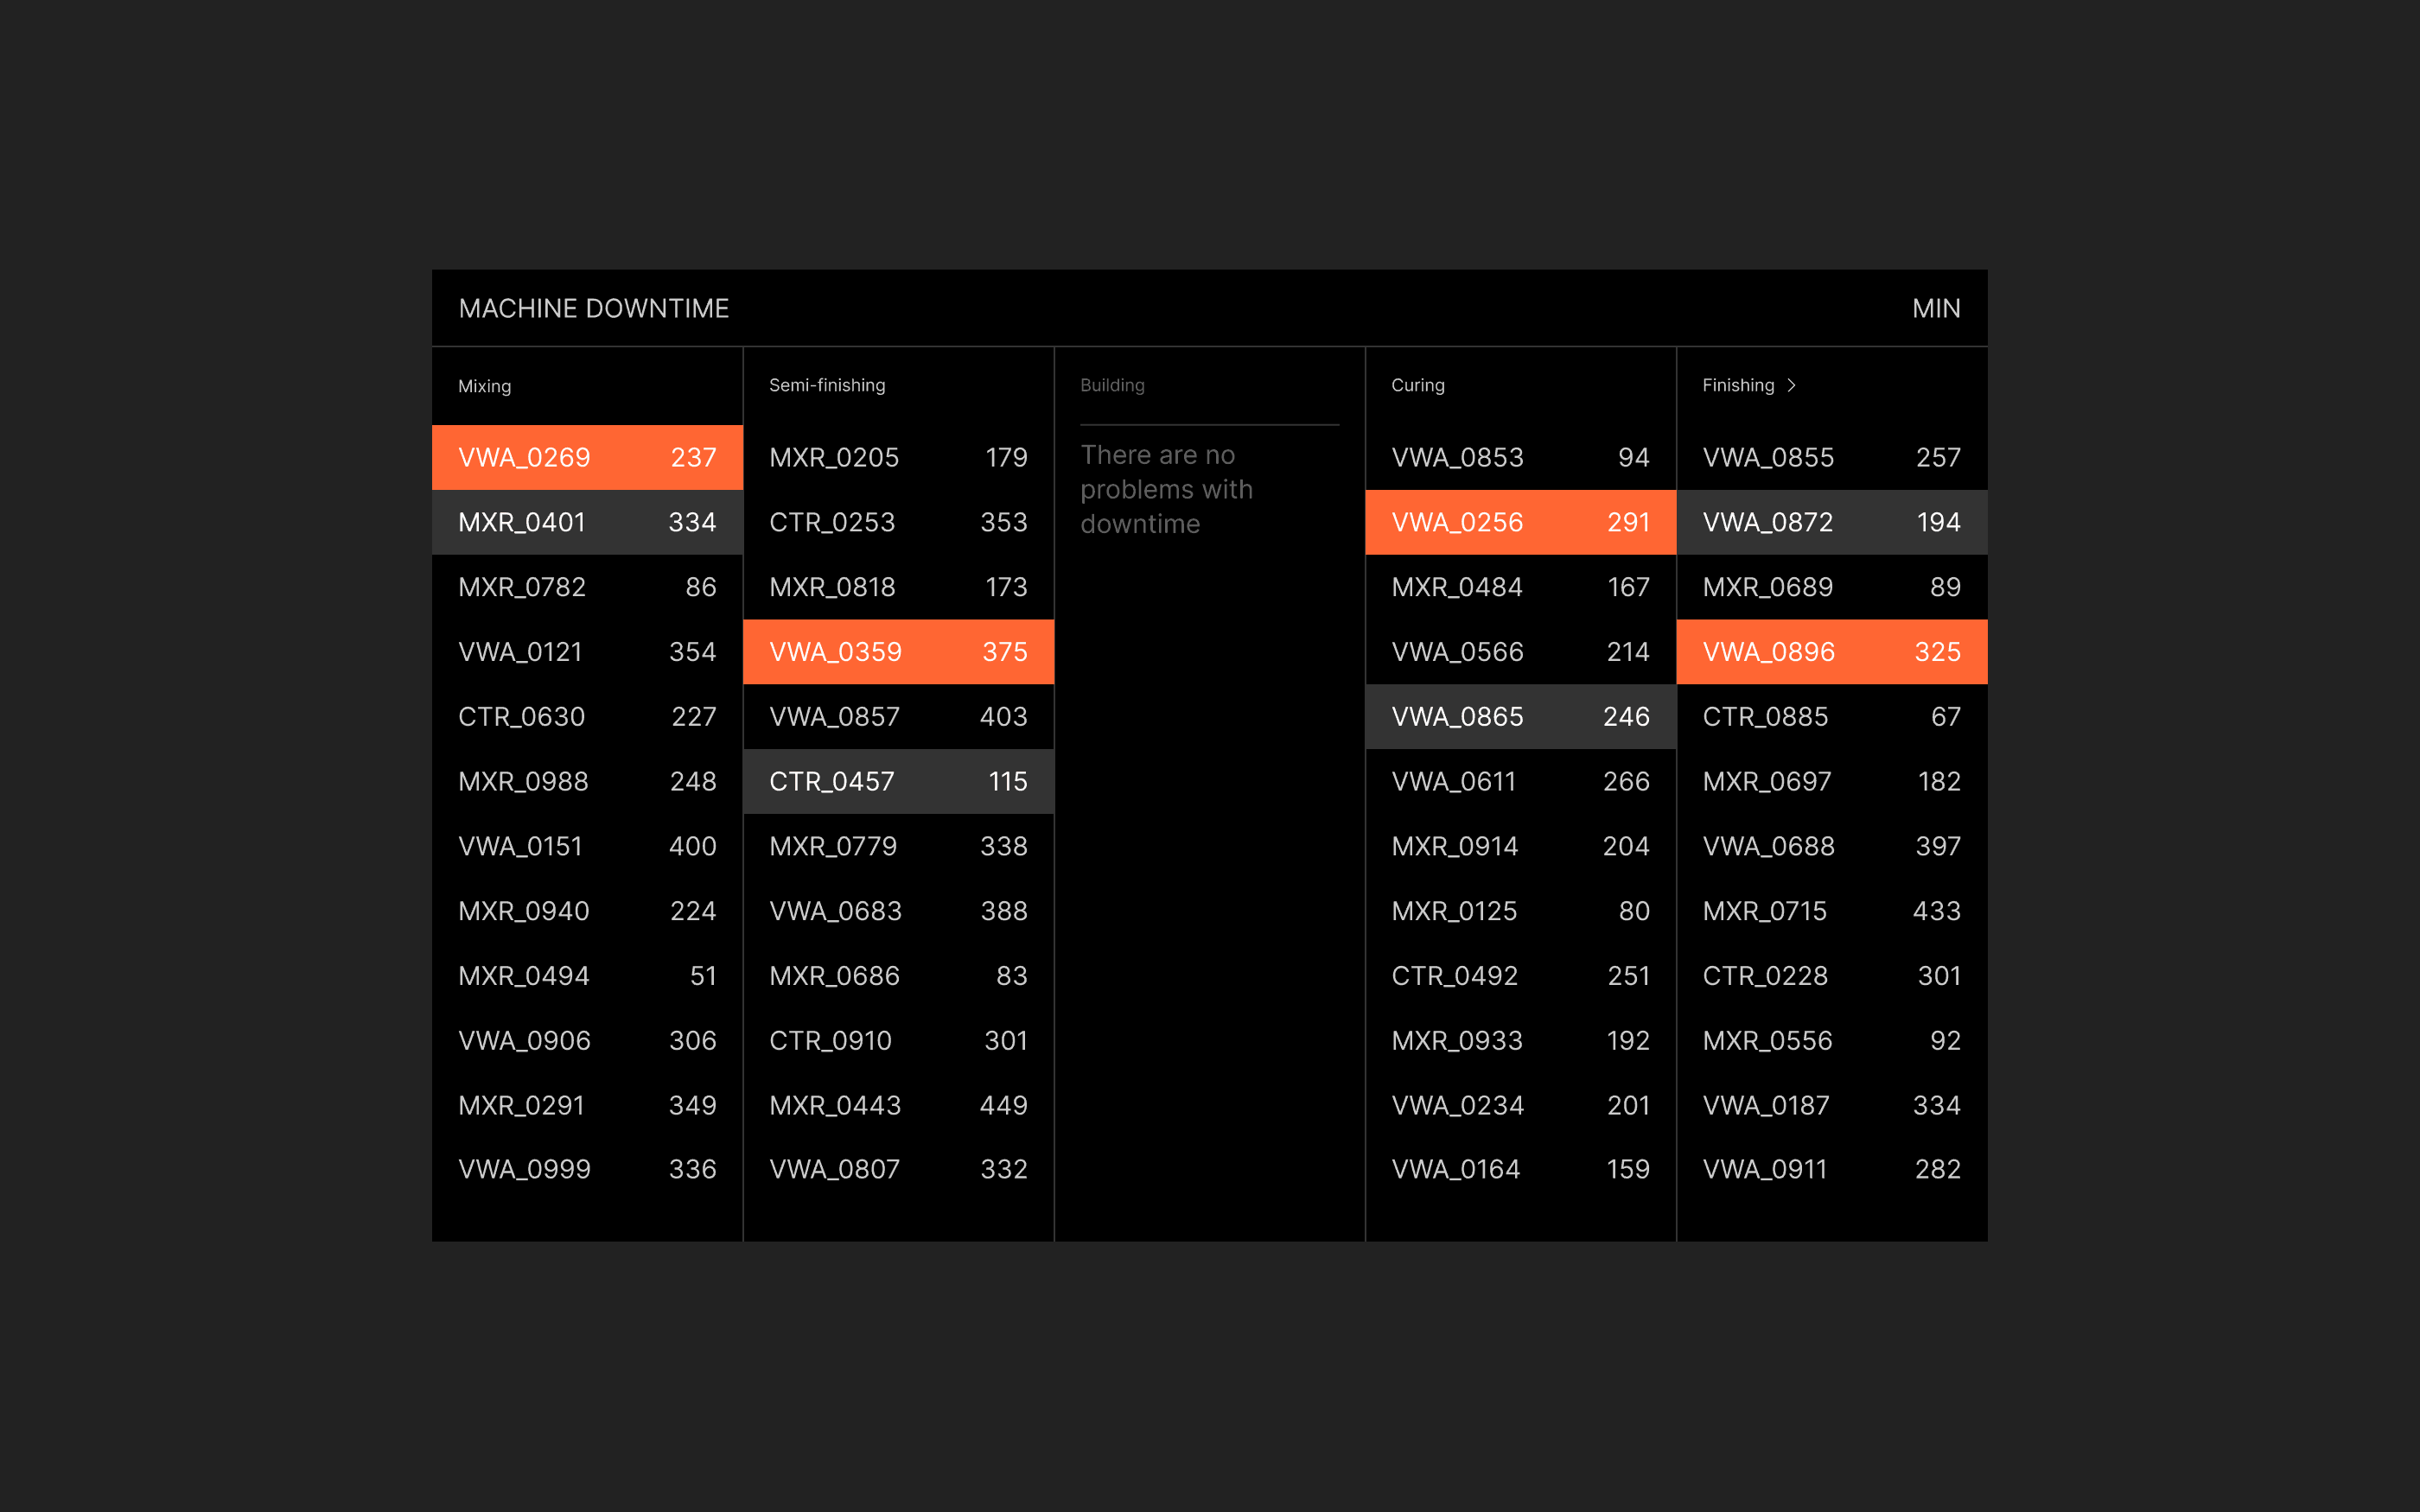2420x1512 pixels.
Task: Open the Semi-finishing column header
Action: (826, 385)
